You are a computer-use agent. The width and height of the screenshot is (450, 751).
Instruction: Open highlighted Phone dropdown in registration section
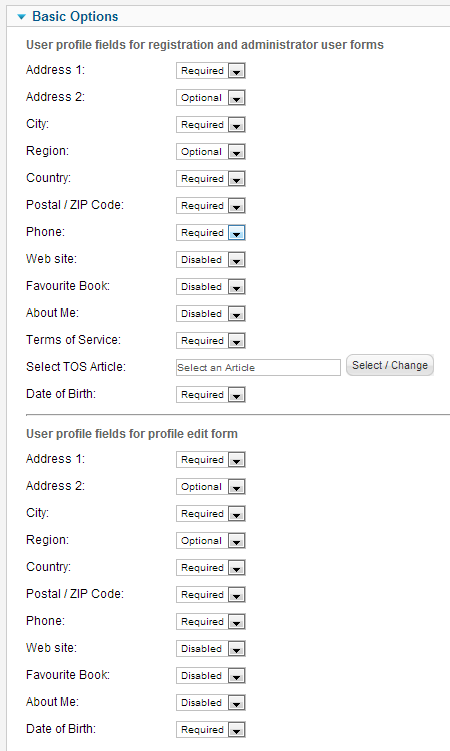(211, 233)
